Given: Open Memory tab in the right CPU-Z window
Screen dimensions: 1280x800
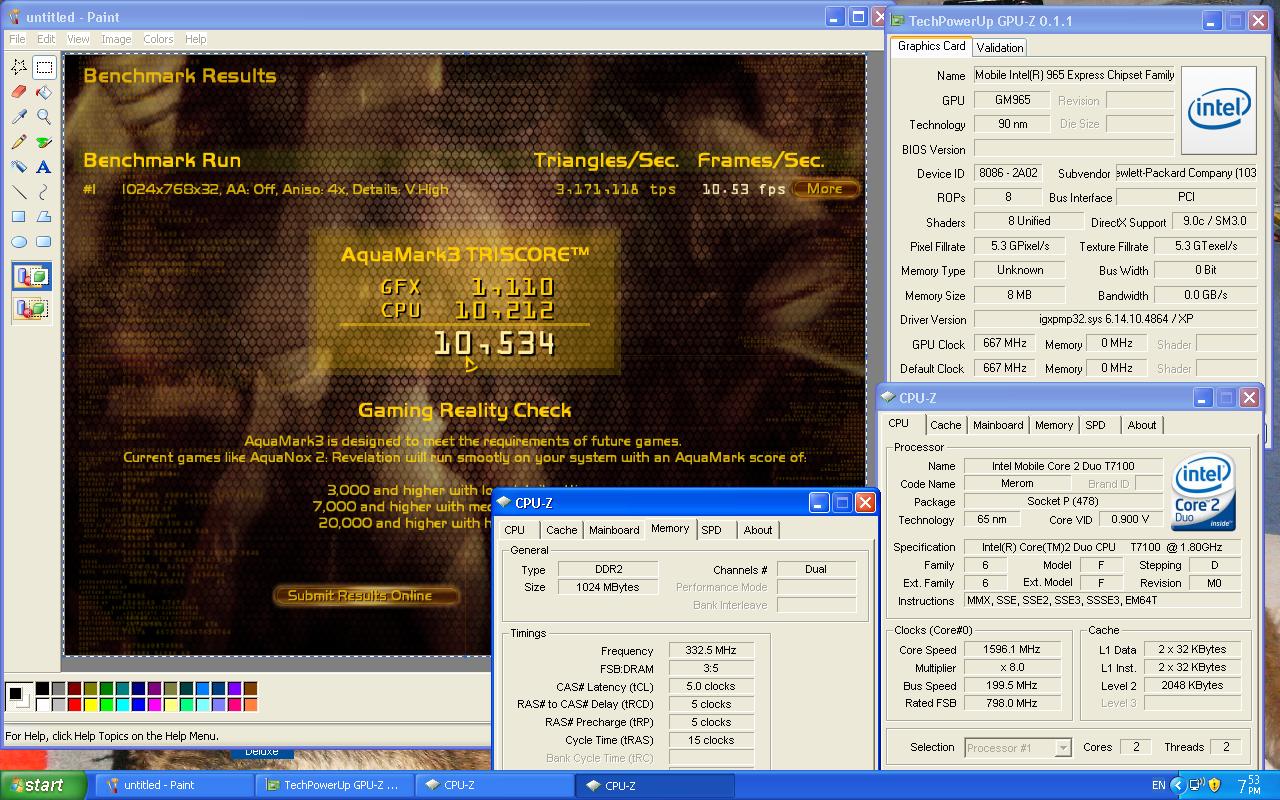Looking at the screenshot, I should (x=1054, y=425).
